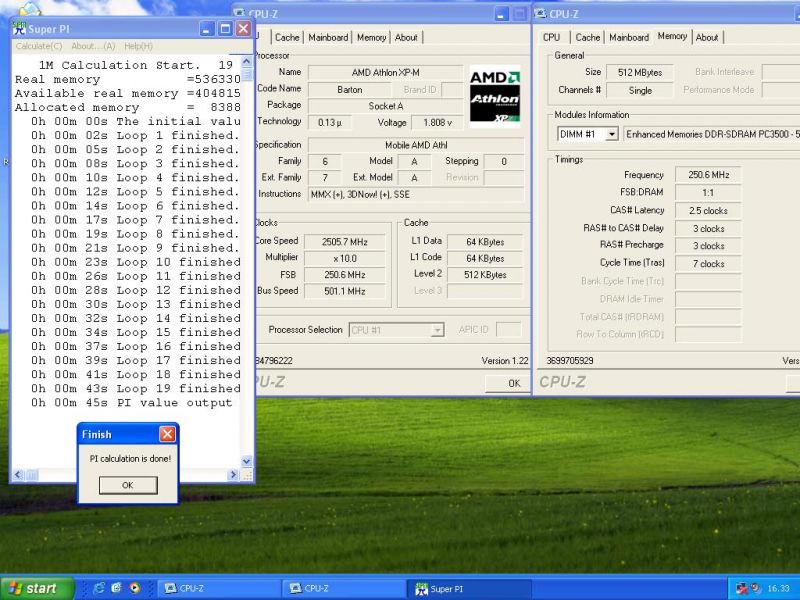
Task: Open Mainboard tab in processor CPU-Z window
Action: click(x=328, y=37)
